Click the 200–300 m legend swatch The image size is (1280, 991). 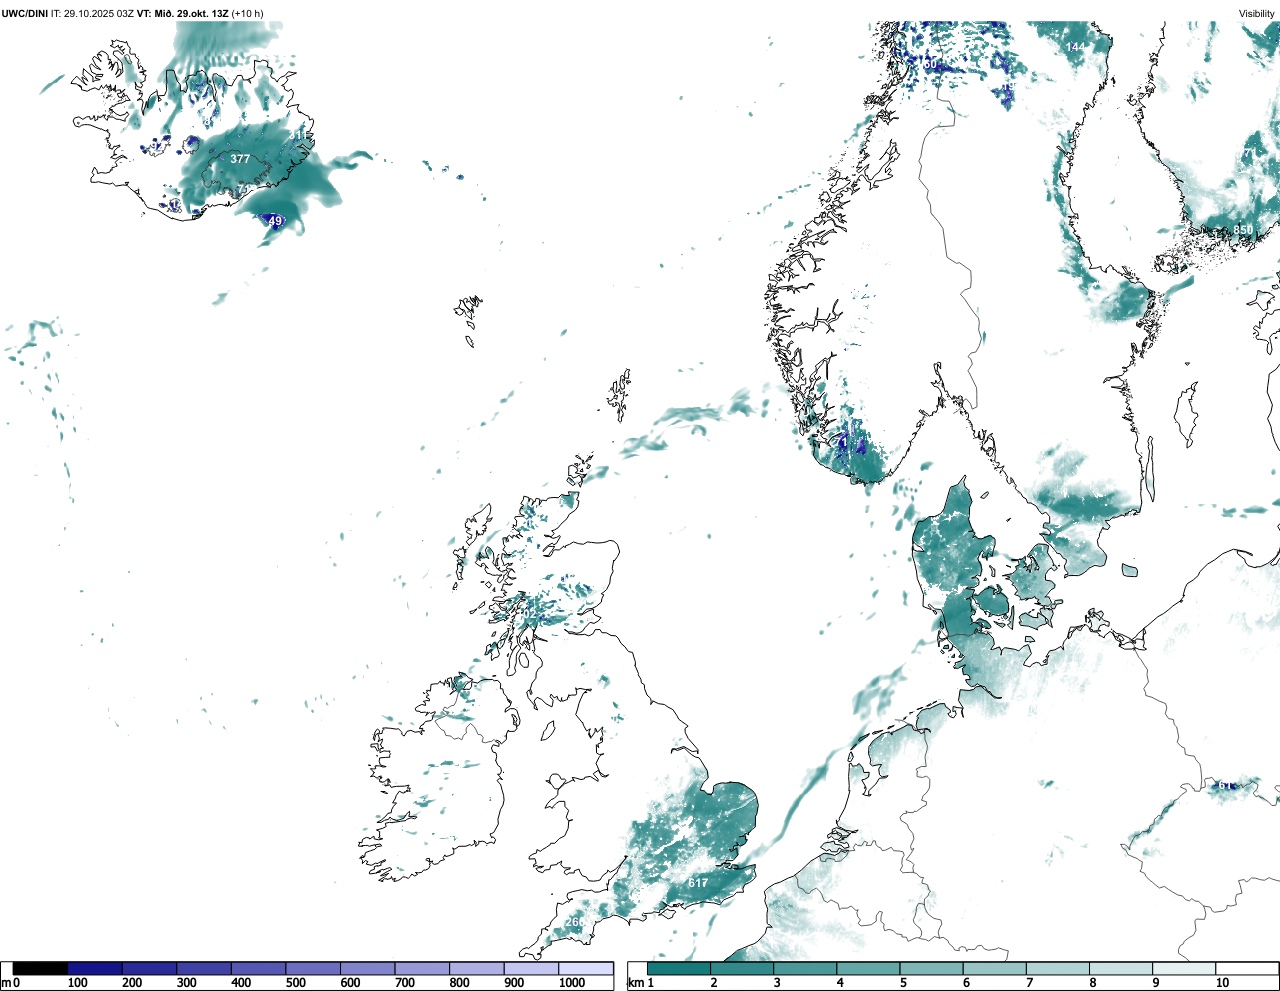tap(149, 968)
